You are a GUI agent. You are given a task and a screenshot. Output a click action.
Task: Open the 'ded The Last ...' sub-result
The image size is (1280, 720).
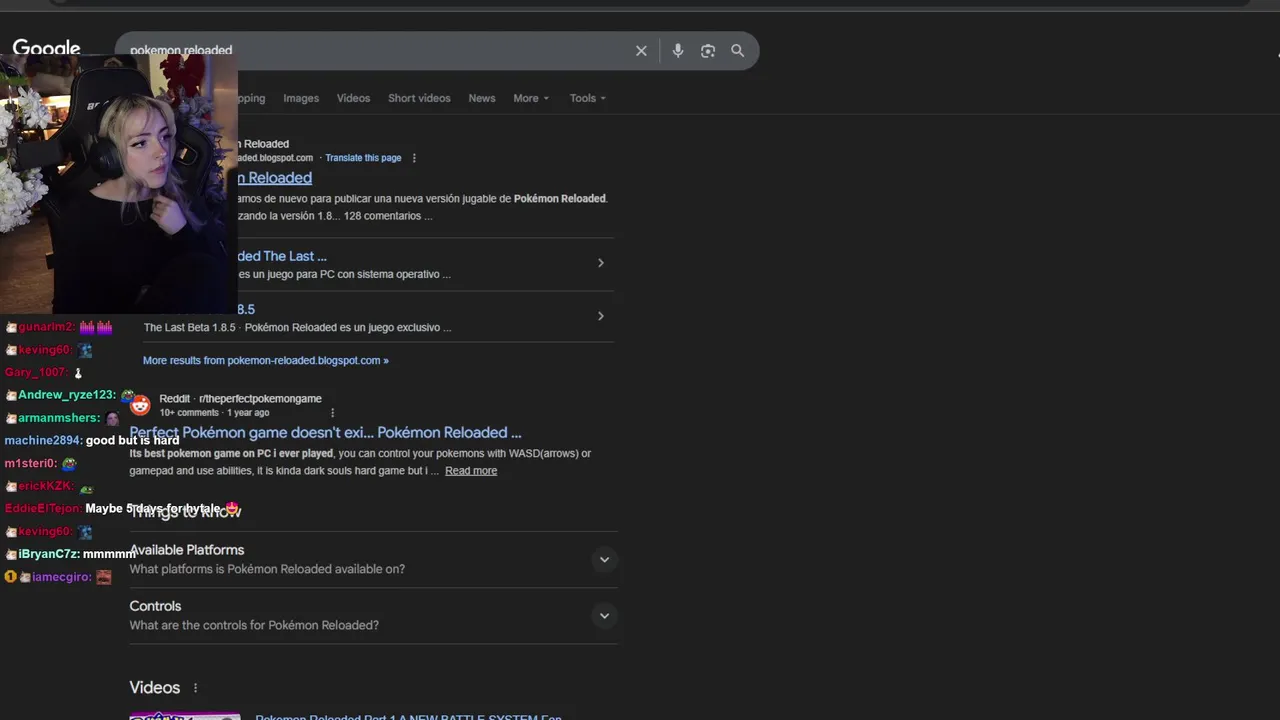[282, 256]
